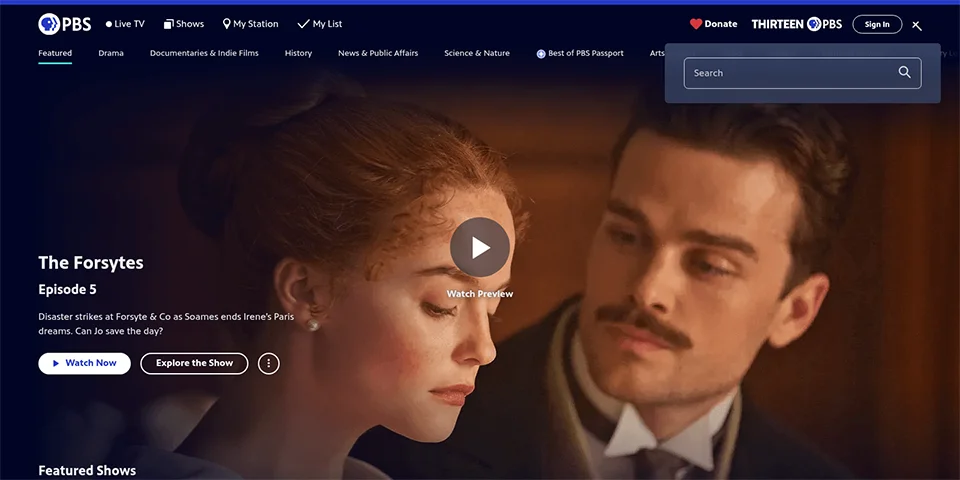Open Live TV
The image size is (960, 480).
tap(125, 24)
